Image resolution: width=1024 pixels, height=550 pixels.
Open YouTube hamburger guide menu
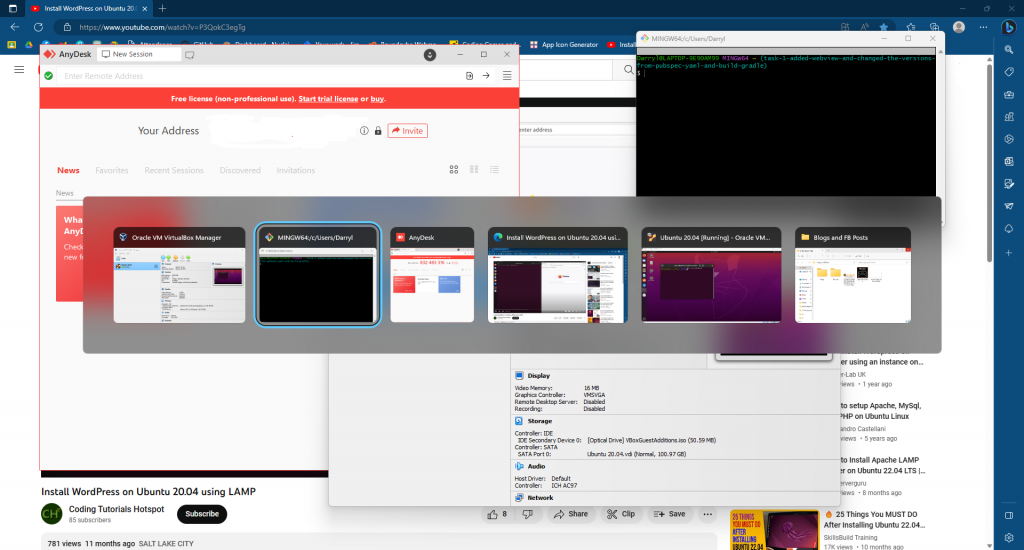(x=19, y=69)
